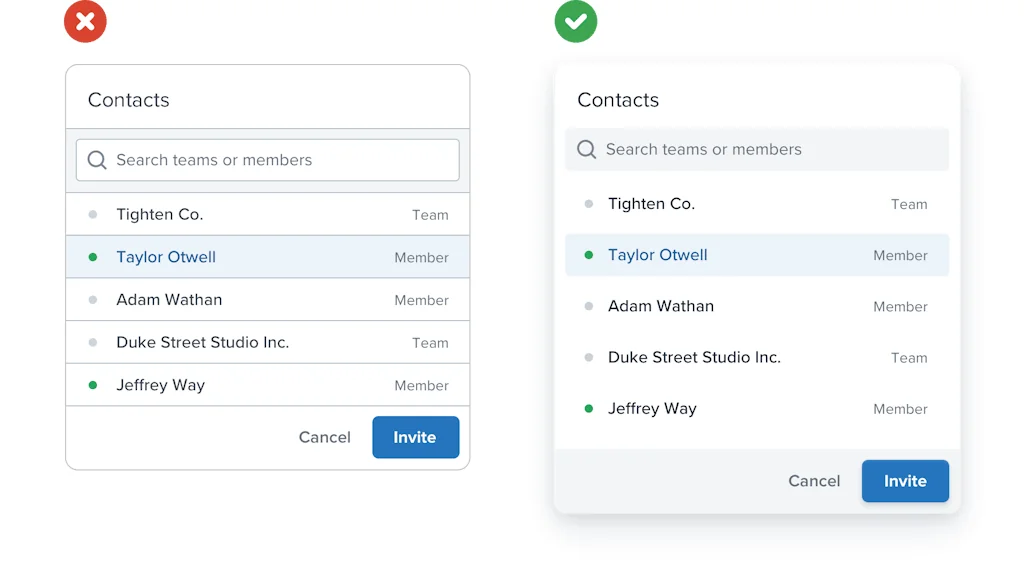Click the Member label beside Adam Wathan
This screenshot has width=1024, height=576.
pos(421,300)
